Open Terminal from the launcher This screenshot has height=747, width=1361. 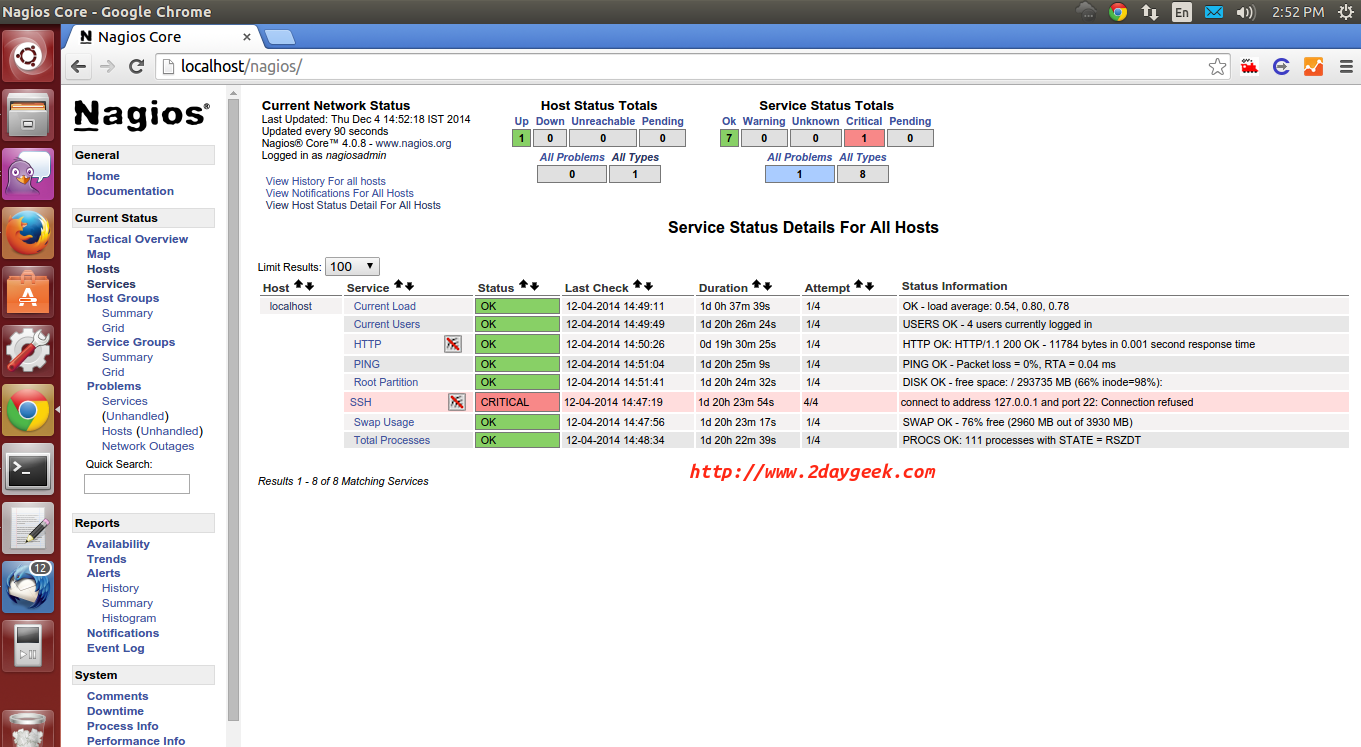tap(28, 469)
